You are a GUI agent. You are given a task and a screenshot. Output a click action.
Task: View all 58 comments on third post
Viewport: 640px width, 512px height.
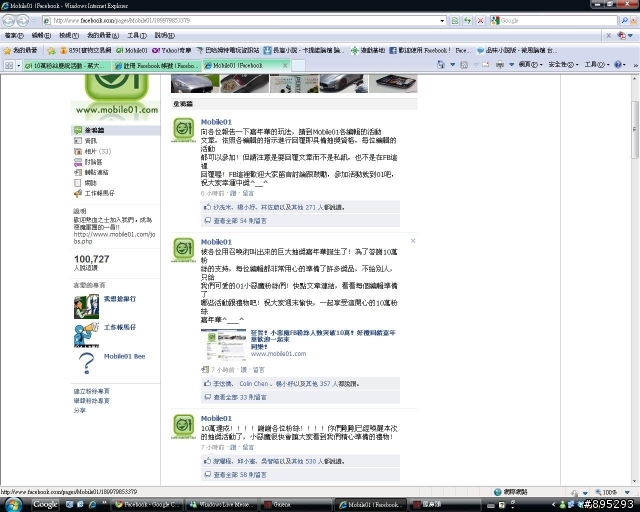click(240, 475)
